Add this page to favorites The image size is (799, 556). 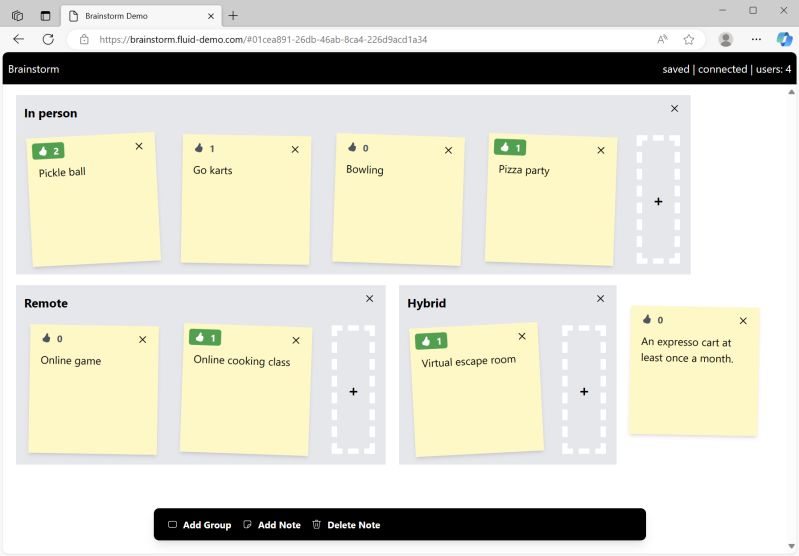[x=688, y=39]
